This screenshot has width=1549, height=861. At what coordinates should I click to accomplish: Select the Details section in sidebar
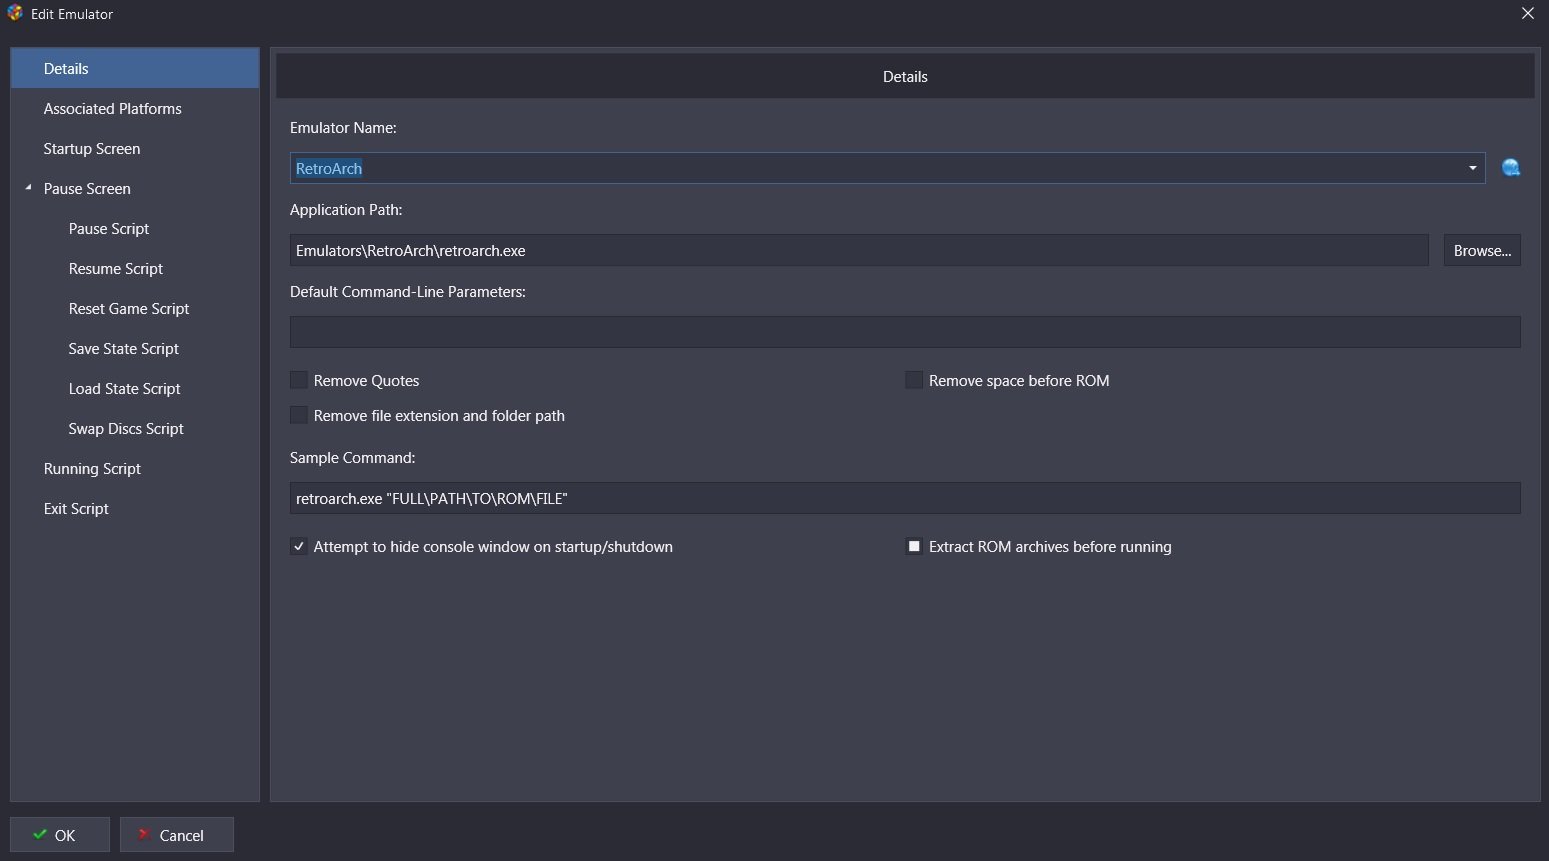(135, 69)
